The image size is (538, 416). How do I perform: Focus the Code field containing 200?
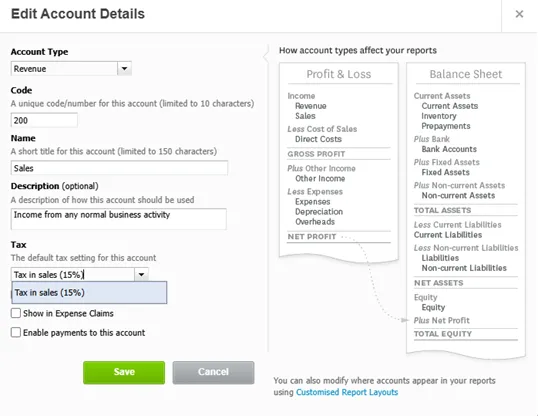tap(44, 120)
